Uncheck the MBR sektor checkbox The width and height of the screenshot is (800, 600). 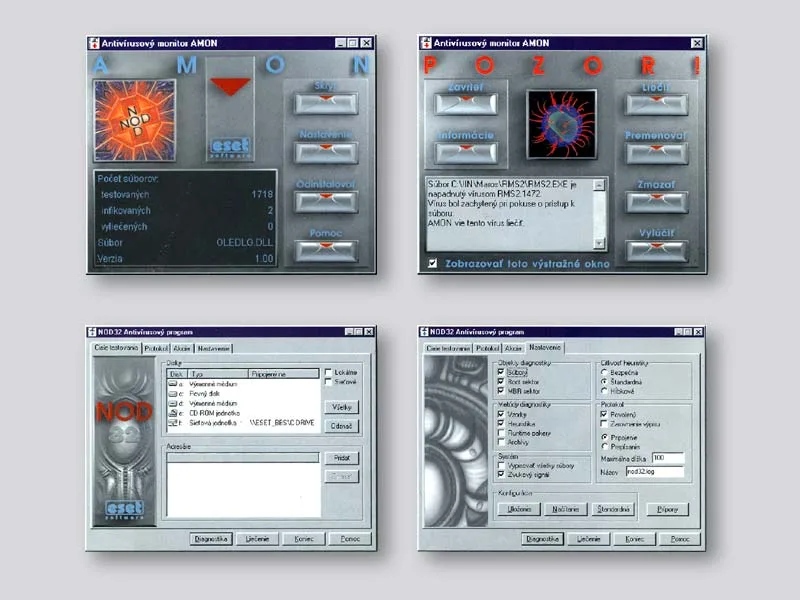click(x=501, y=391)
